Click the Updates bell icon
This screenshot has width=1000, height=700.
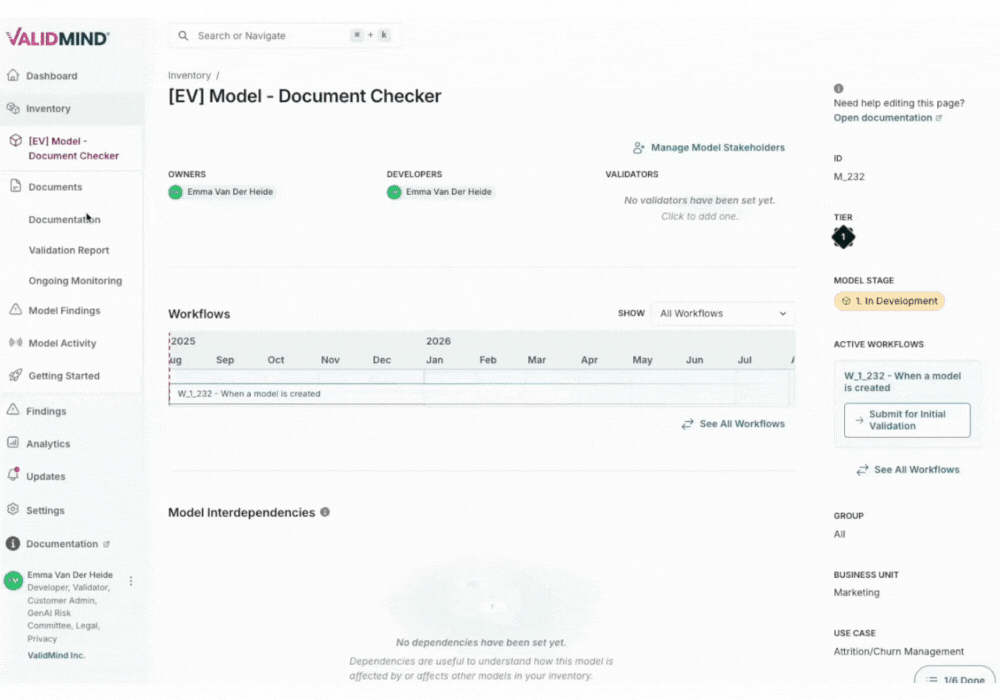click(x=13, y=475)
